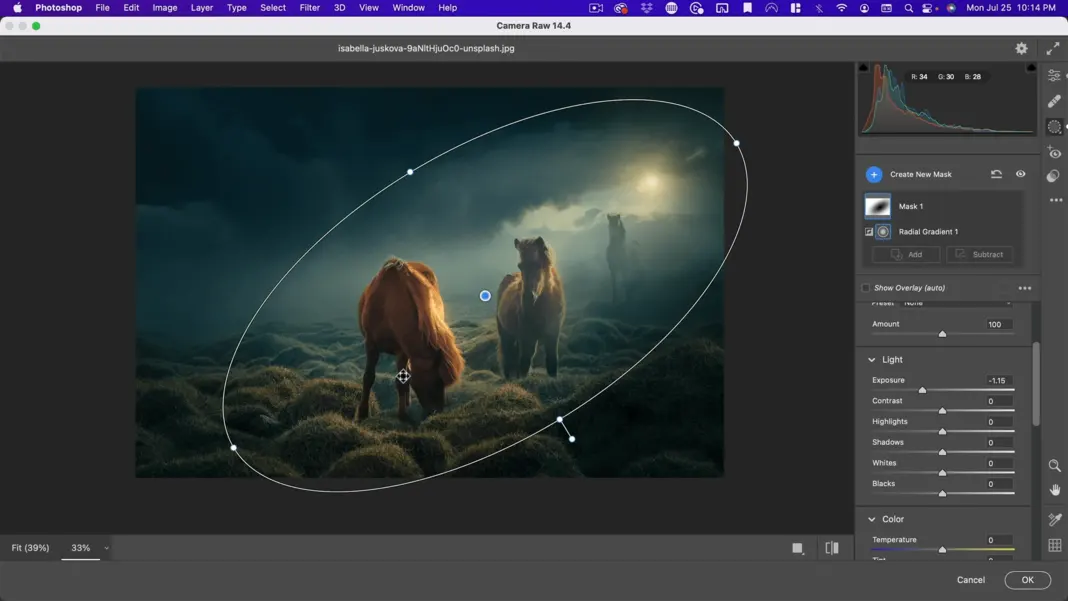Click the radial gradient blue center pin
The image size is (1068, 601).
pos(485,296)
